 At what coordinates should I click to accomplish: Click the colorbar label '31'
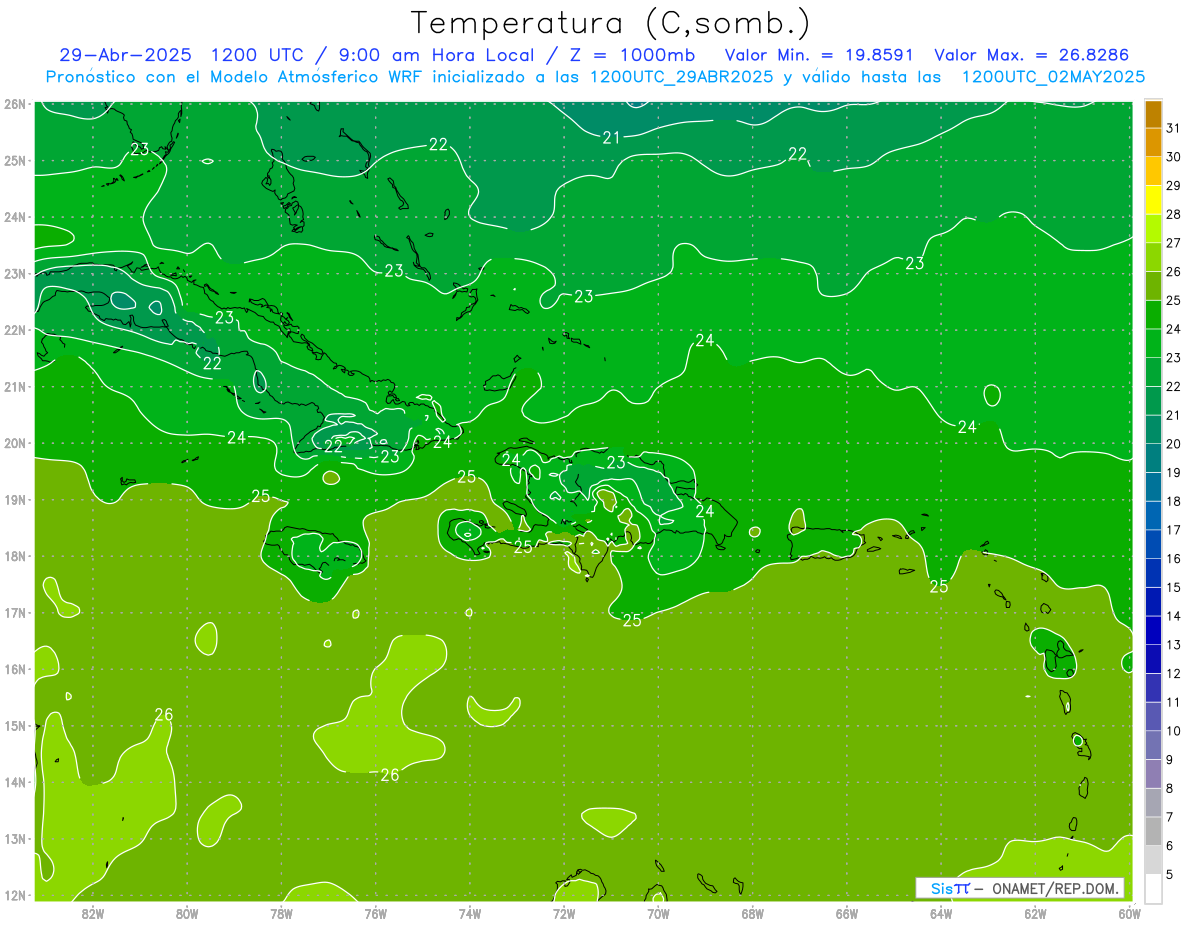click(x=1173, y=128)
